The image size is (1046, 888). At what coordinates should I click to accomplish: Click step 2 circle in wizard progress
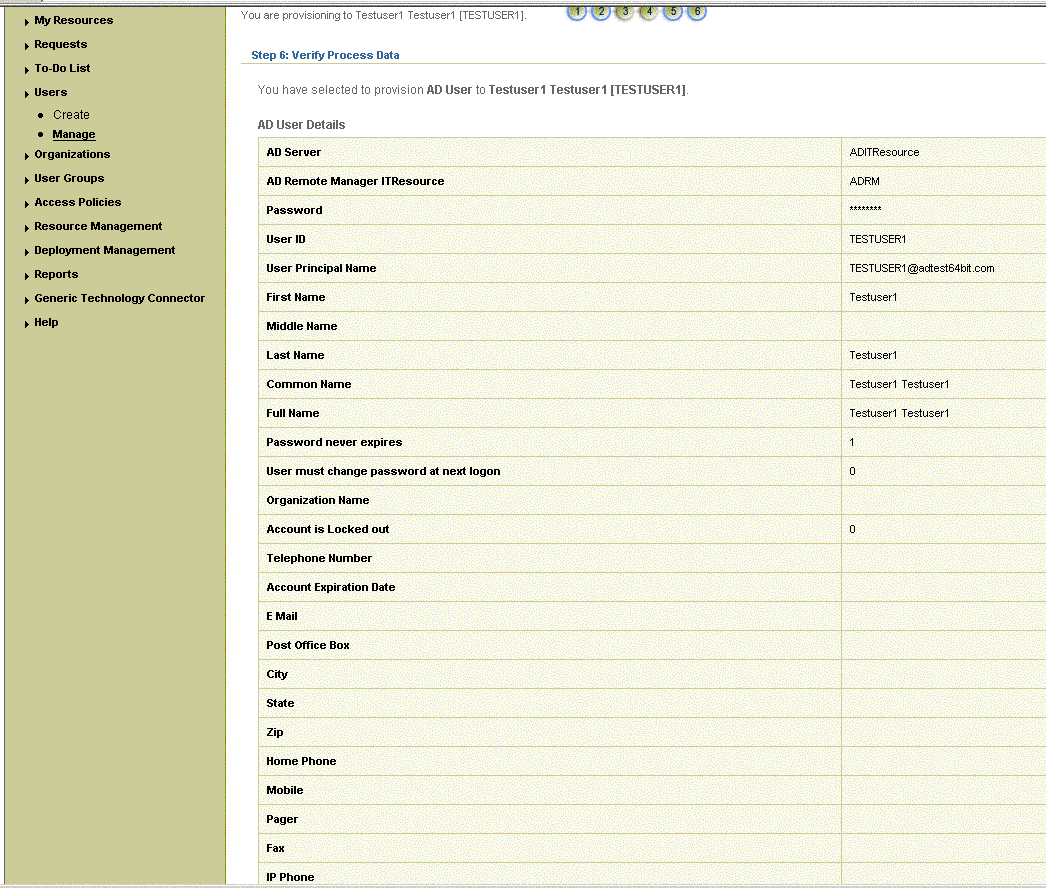click(x=601, y=11)
